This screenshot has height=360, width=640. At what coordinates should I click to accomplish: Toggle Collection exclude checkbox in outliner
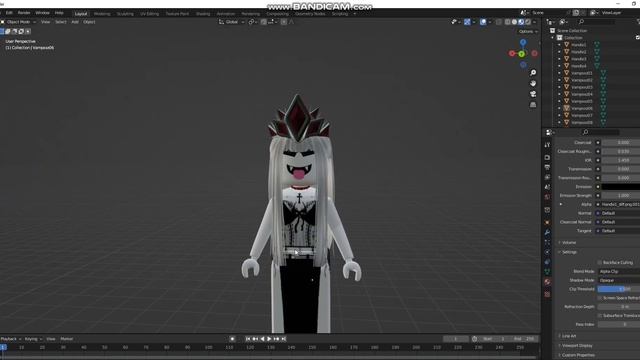[638, 38]
